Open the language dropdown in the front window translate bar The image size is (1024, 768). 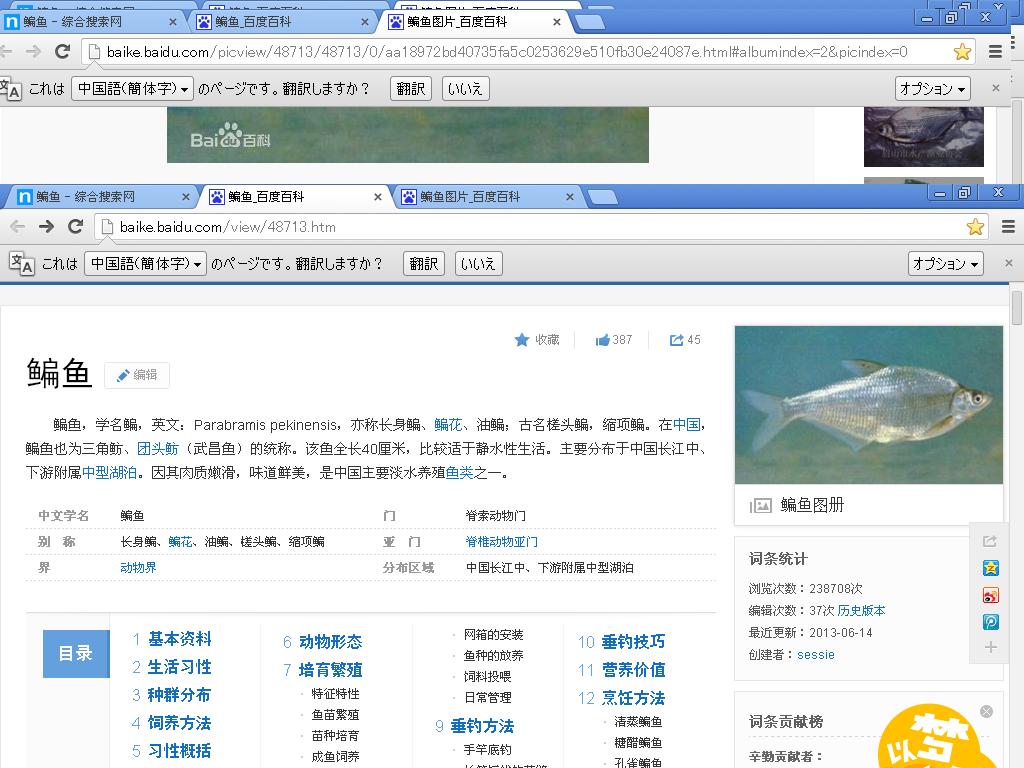[x=146, y=264]
